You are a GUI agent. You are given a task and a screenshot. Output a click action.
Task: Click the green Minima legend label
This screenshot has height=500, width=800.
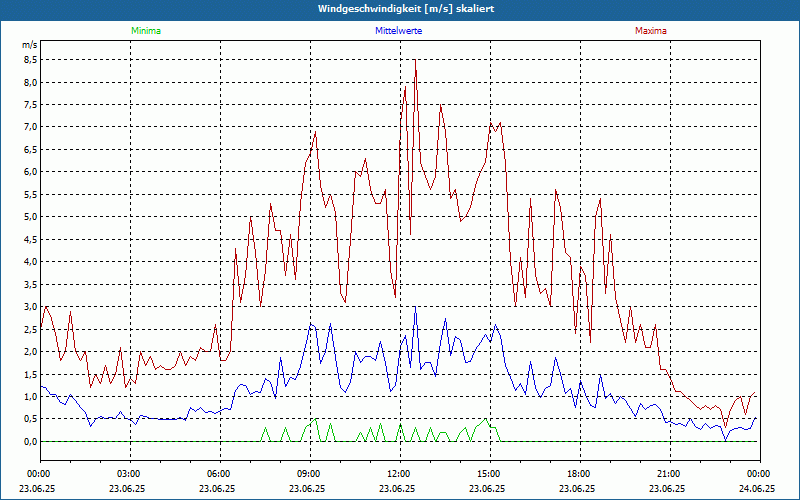point(145,31)
